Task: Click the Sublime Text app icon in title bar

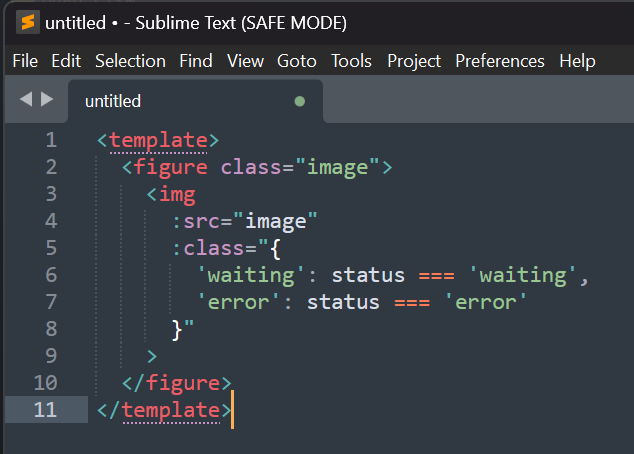Action: [x=27, y=22]
